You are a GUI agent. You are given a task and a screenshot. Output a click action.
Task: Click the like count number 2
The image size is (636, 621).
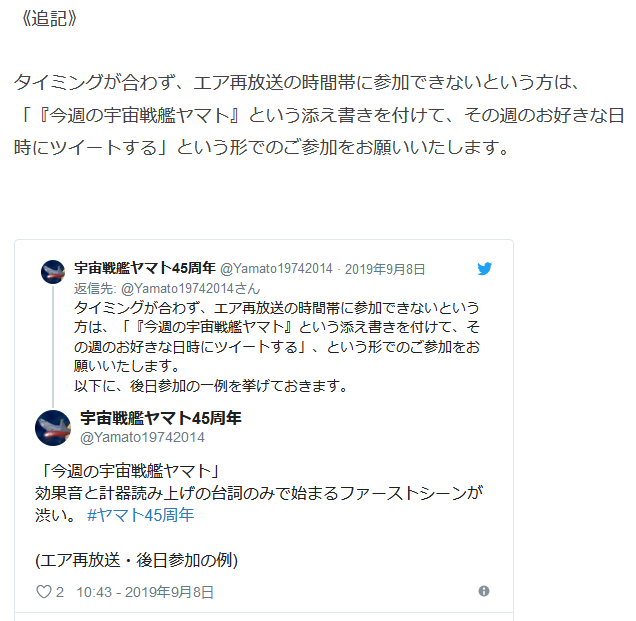(60, 592)
